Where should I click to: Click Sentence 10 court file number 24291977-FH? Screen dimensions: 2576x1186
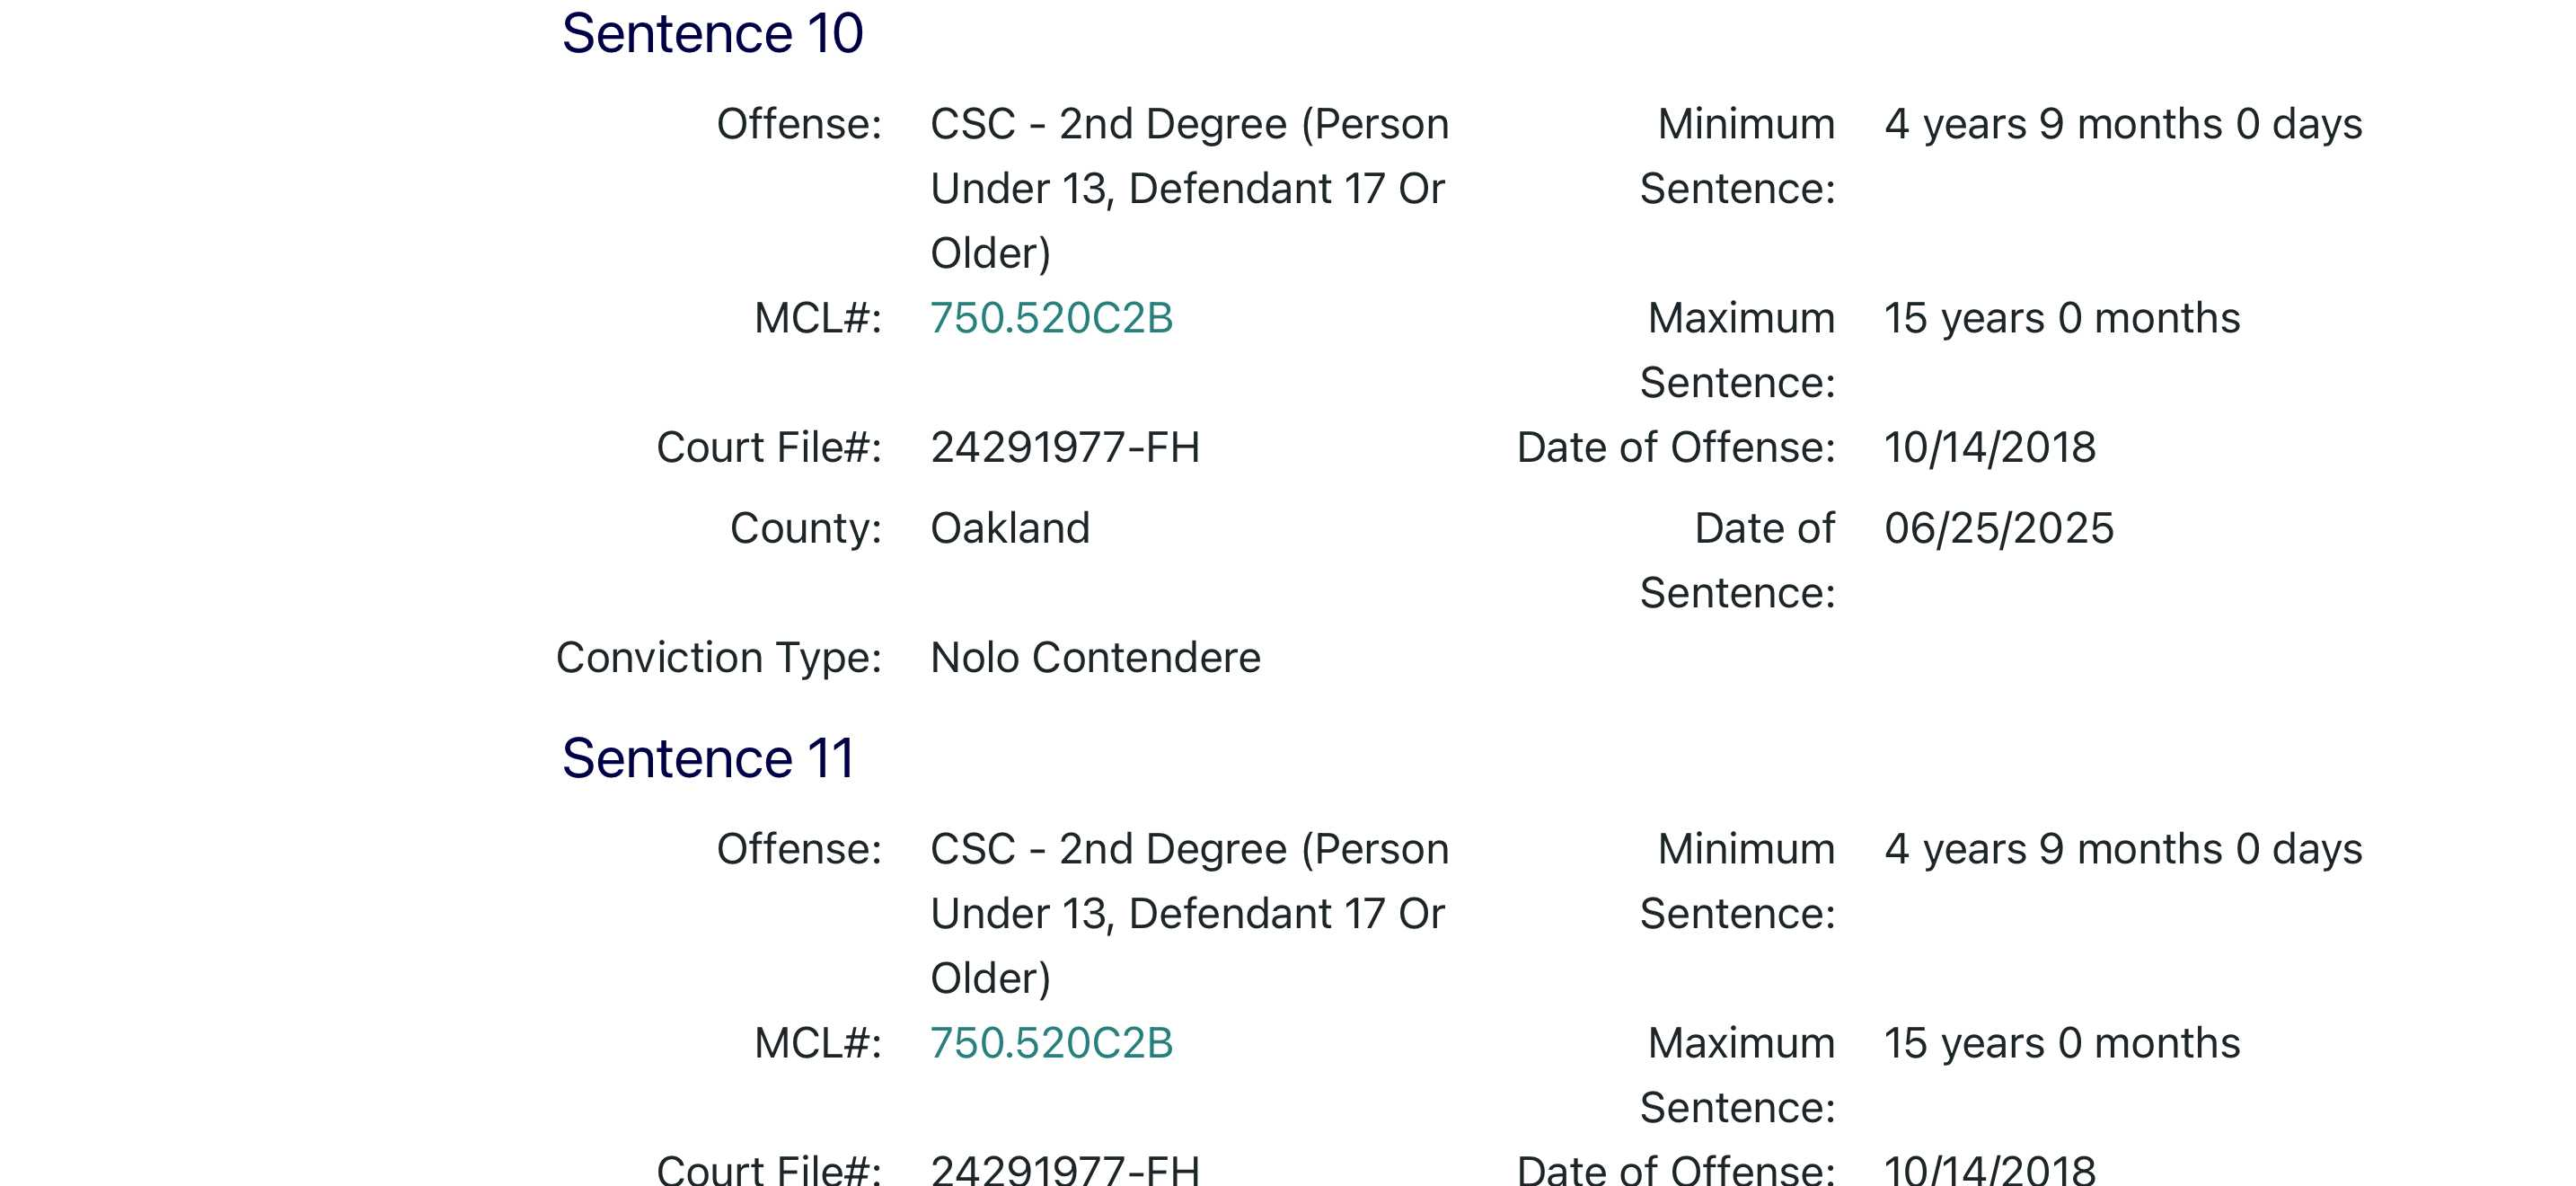(x=1065, y=447)
